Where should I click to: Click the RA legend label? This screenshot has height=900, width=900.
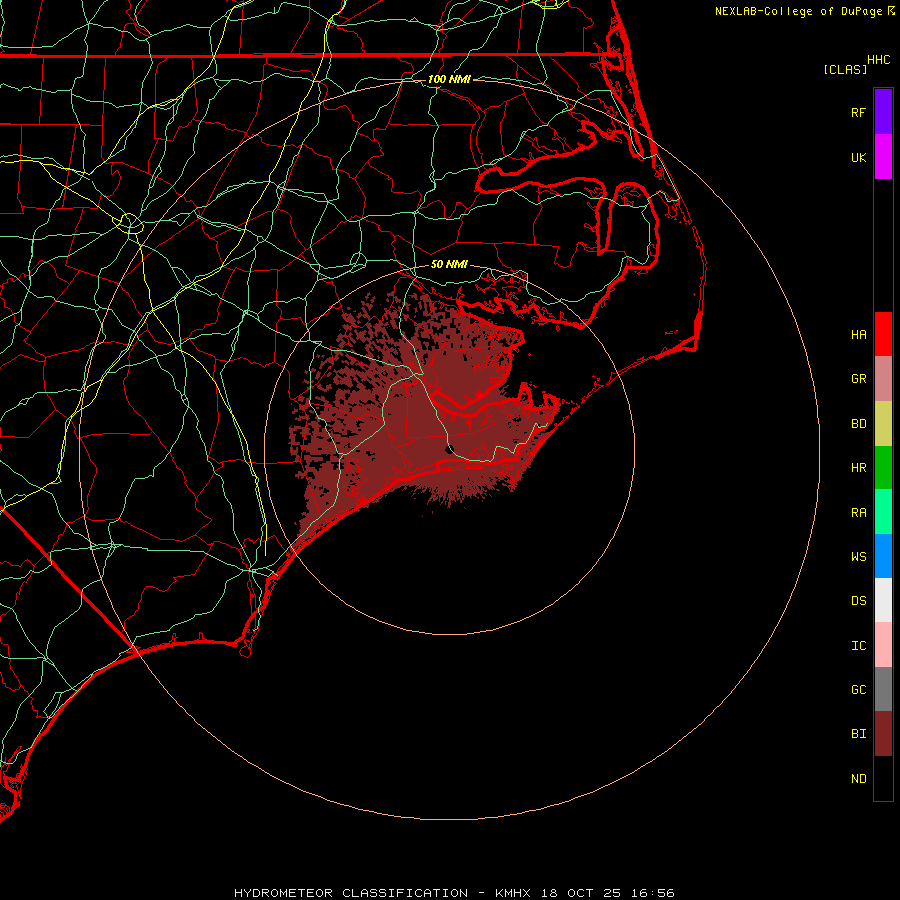coord(858,513)
